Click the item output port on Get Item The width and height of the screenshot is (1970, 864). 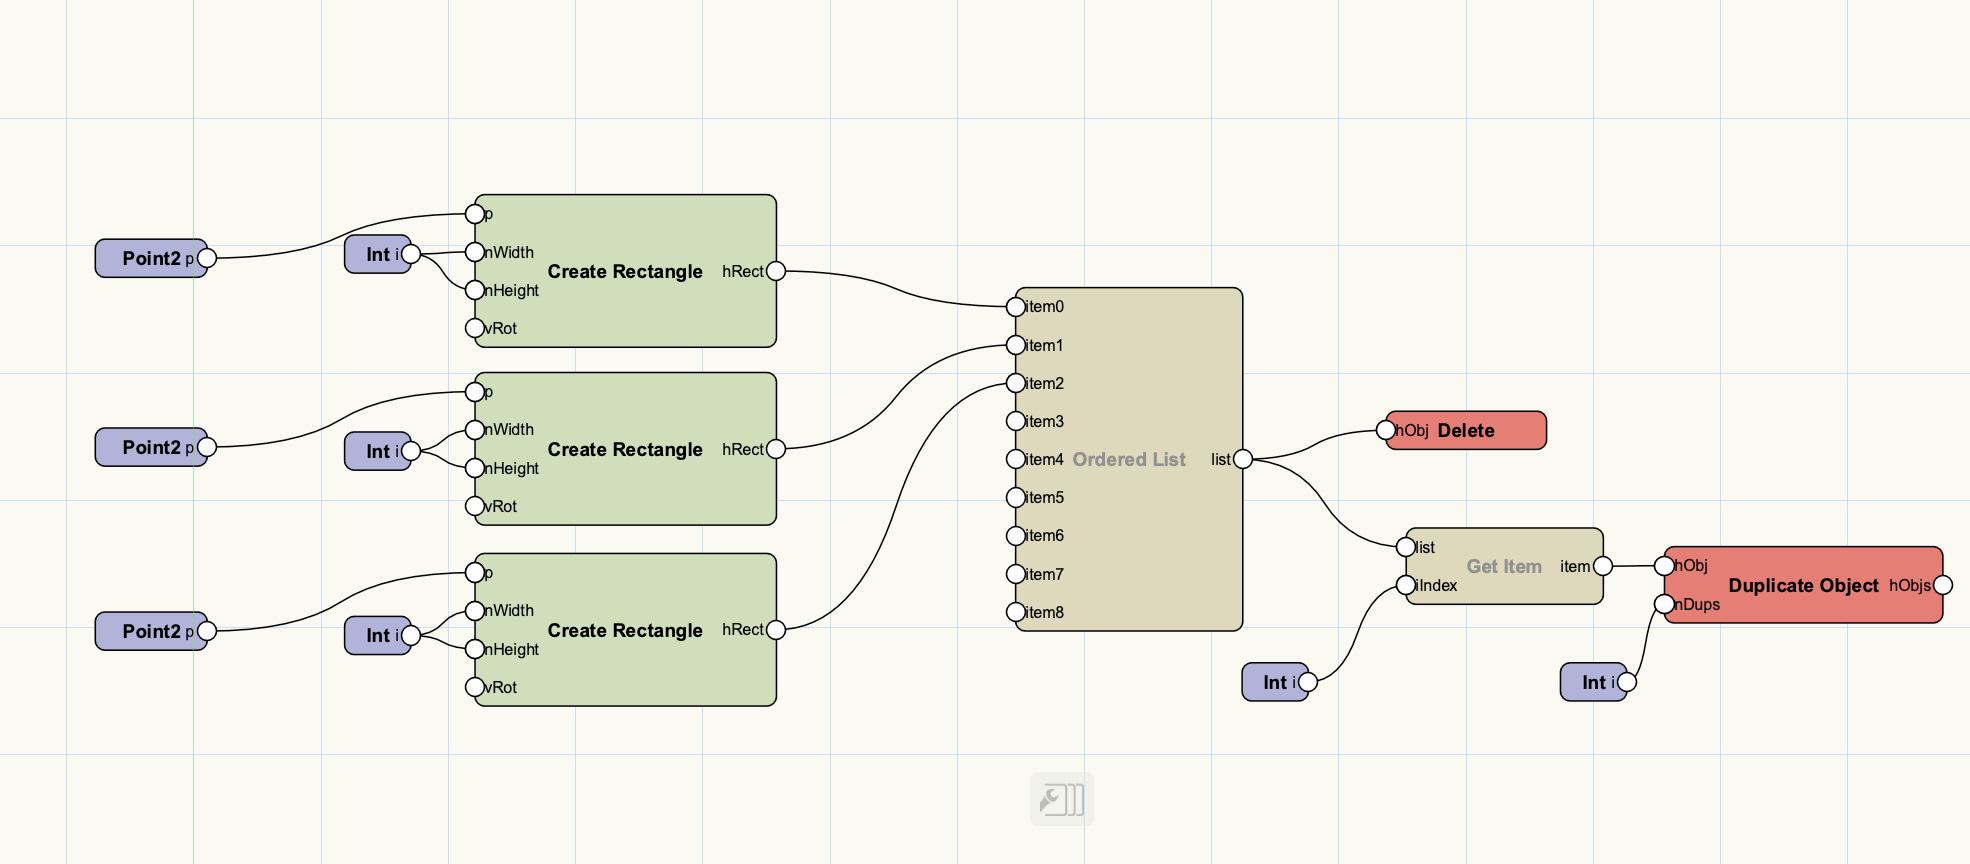coord(1603,566)
